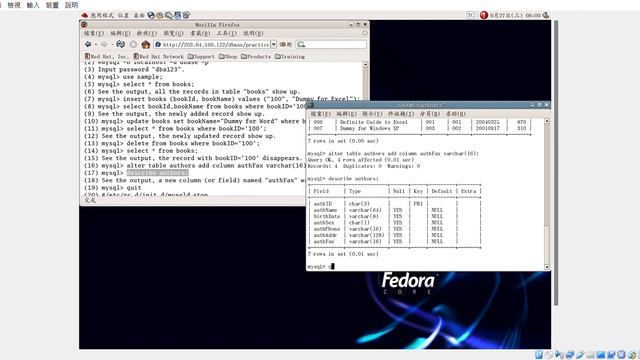Image resolution: width=640 pixels, height=360 pixels.
Task: Open the GNOME 應用程式 Applications menu
Action: coord(102,15)
